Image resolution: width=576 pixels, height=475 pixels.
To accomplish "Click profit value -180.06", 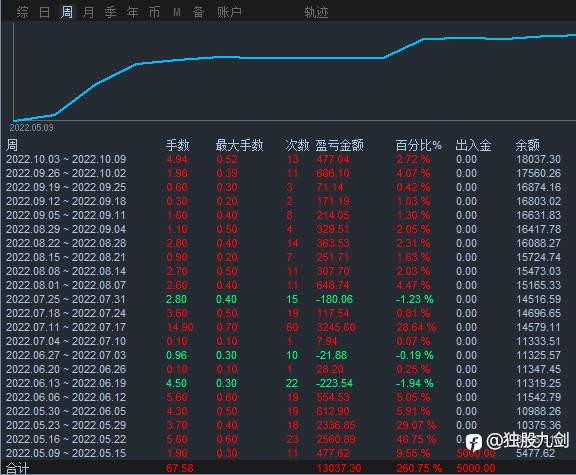I will click(x=334, y=299).
